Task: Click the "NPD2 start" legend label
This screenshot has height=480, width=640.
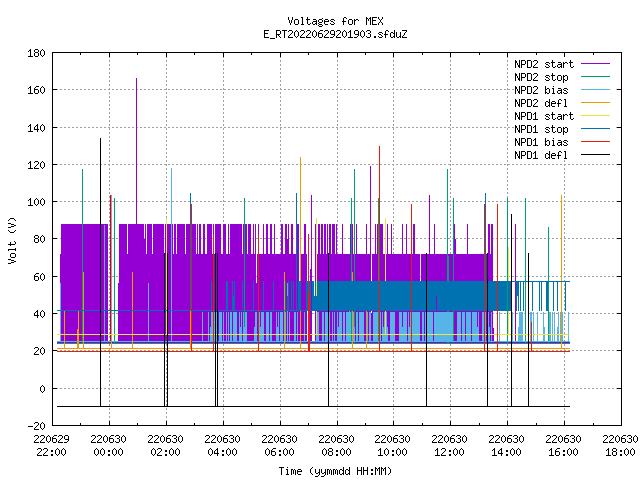Action: [x=544, y=64]
